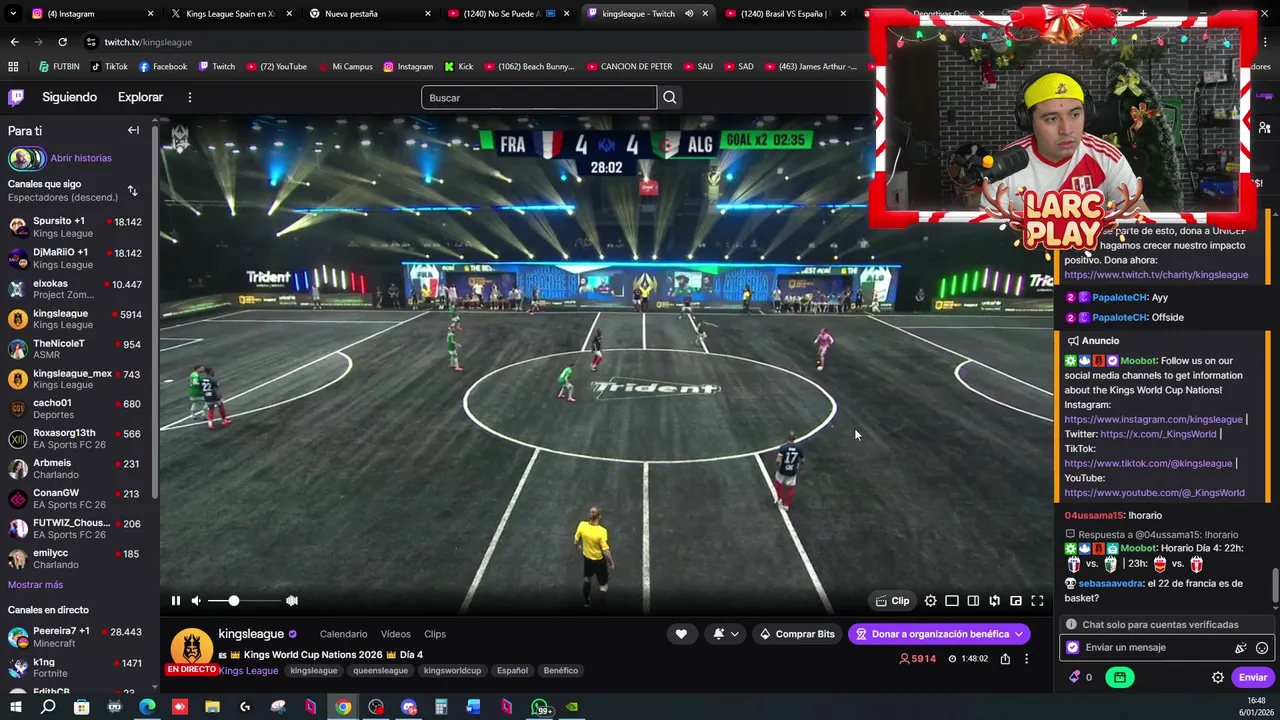Image resolution: width=1280 pixels, height=720 pixels.
Task: Open Donar a organización benéfica dropdown
Action: (x=940, y=634)
